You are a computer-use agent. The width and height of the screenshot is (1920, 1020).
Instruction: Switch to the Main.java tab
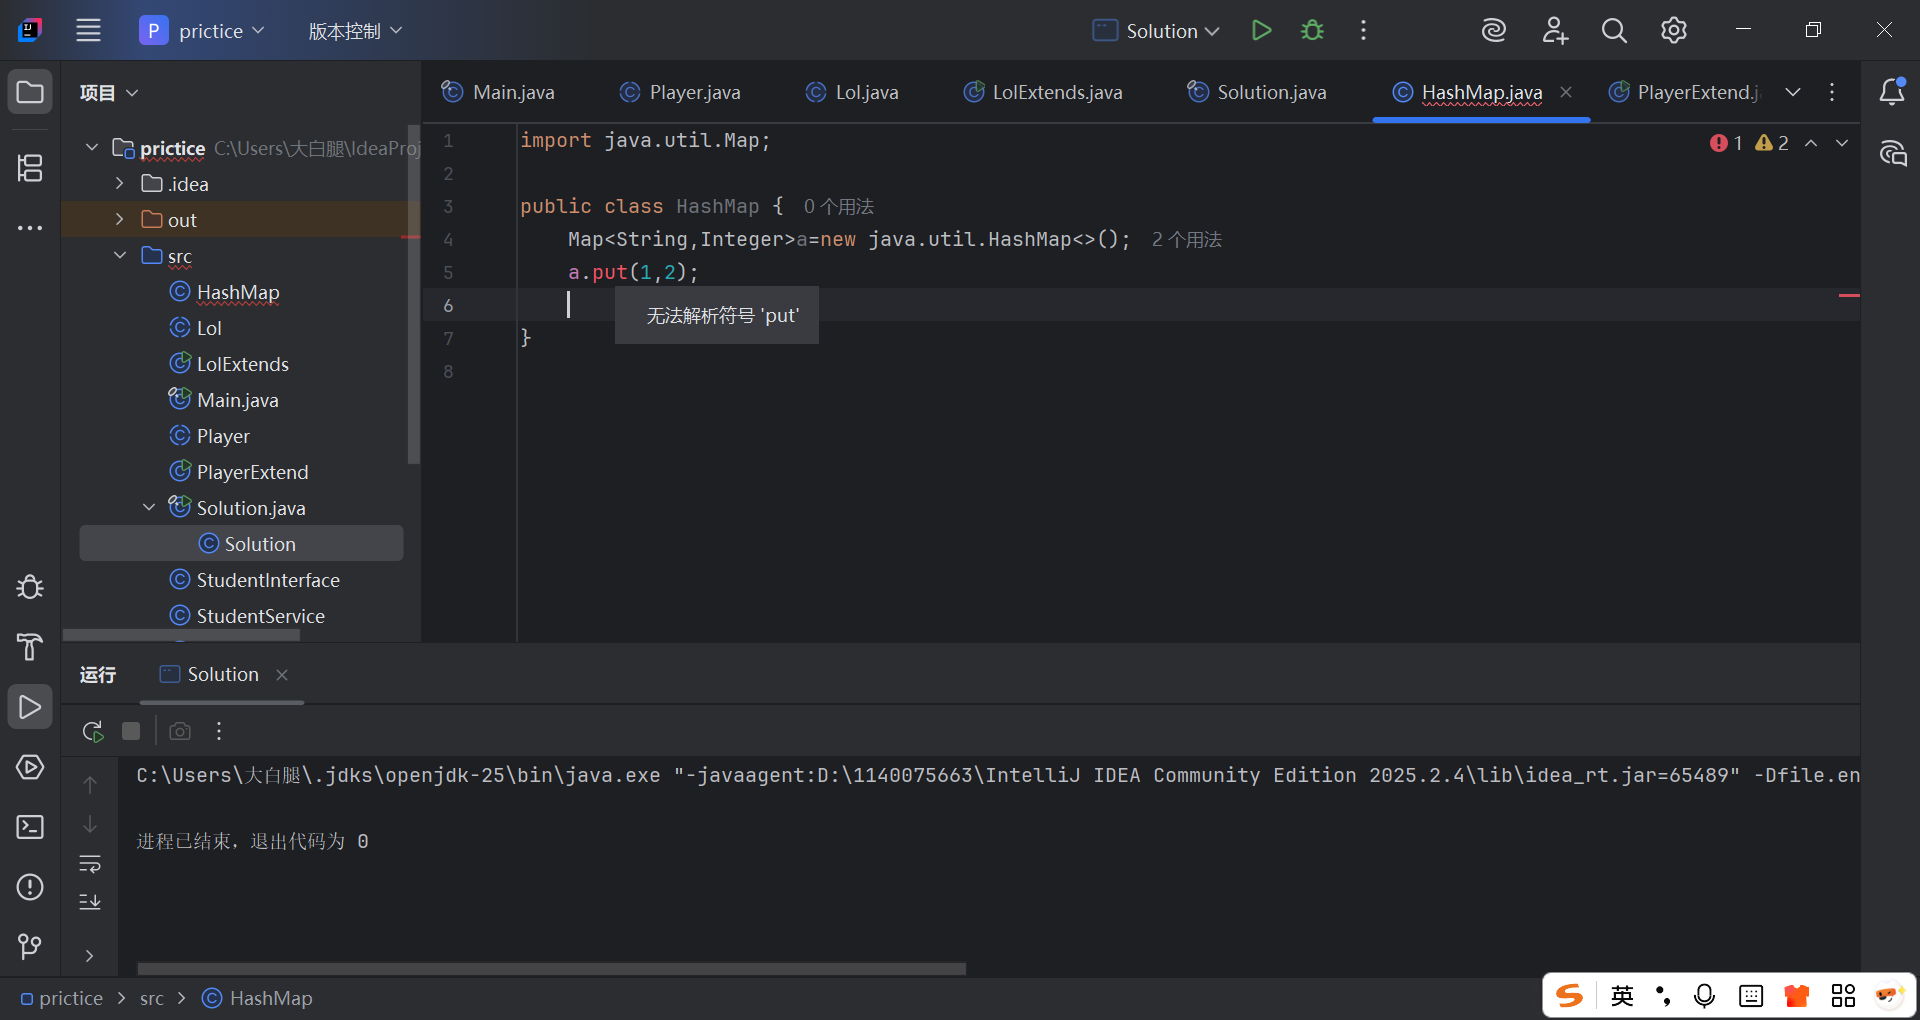498,92
